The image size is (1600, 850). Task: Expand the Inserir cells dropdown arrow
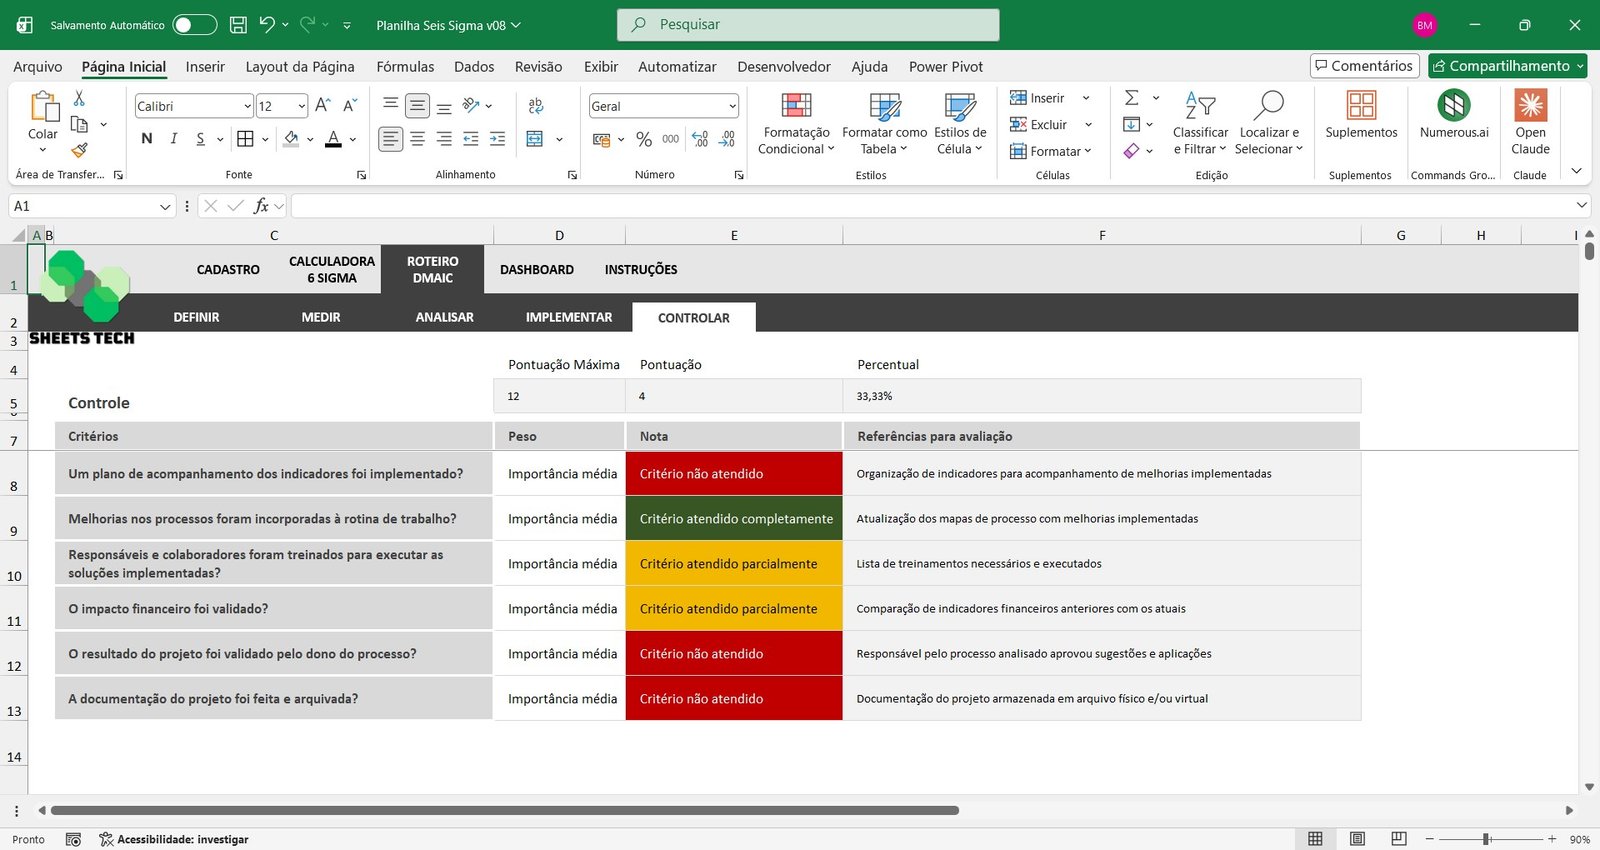tap(1086, 98)
